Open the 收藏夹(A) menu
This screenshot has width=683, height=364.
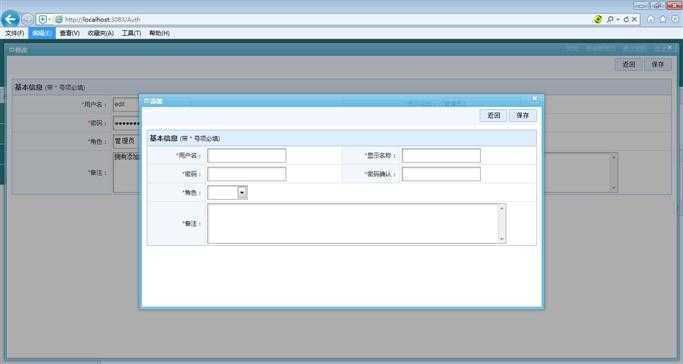101,33
